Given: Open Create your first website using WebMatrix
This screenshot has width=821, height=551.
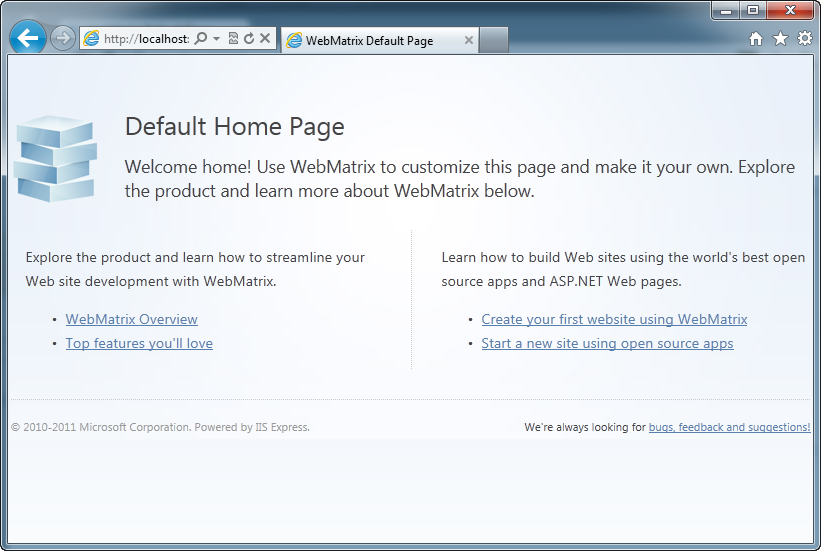Looking at the screenshot, I should (614, 319).
